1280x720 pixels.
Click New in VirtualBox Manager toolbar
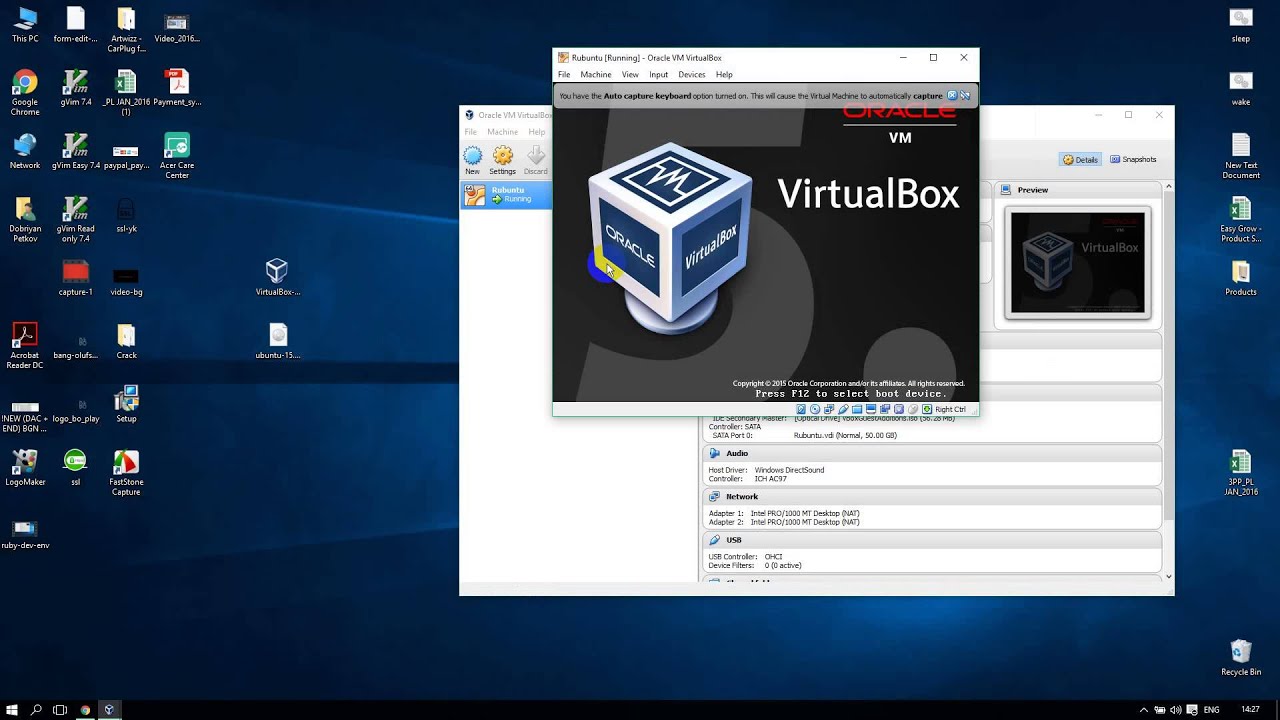click(472, 160)
